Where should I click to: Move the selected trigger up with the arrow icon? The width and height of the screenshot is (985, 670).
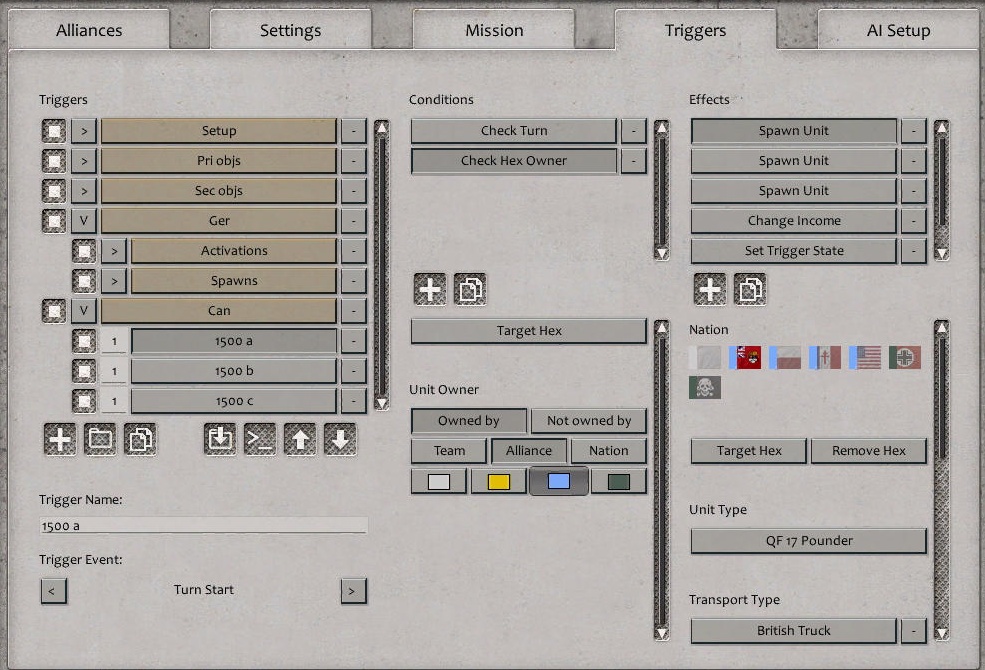click(300, 438)
